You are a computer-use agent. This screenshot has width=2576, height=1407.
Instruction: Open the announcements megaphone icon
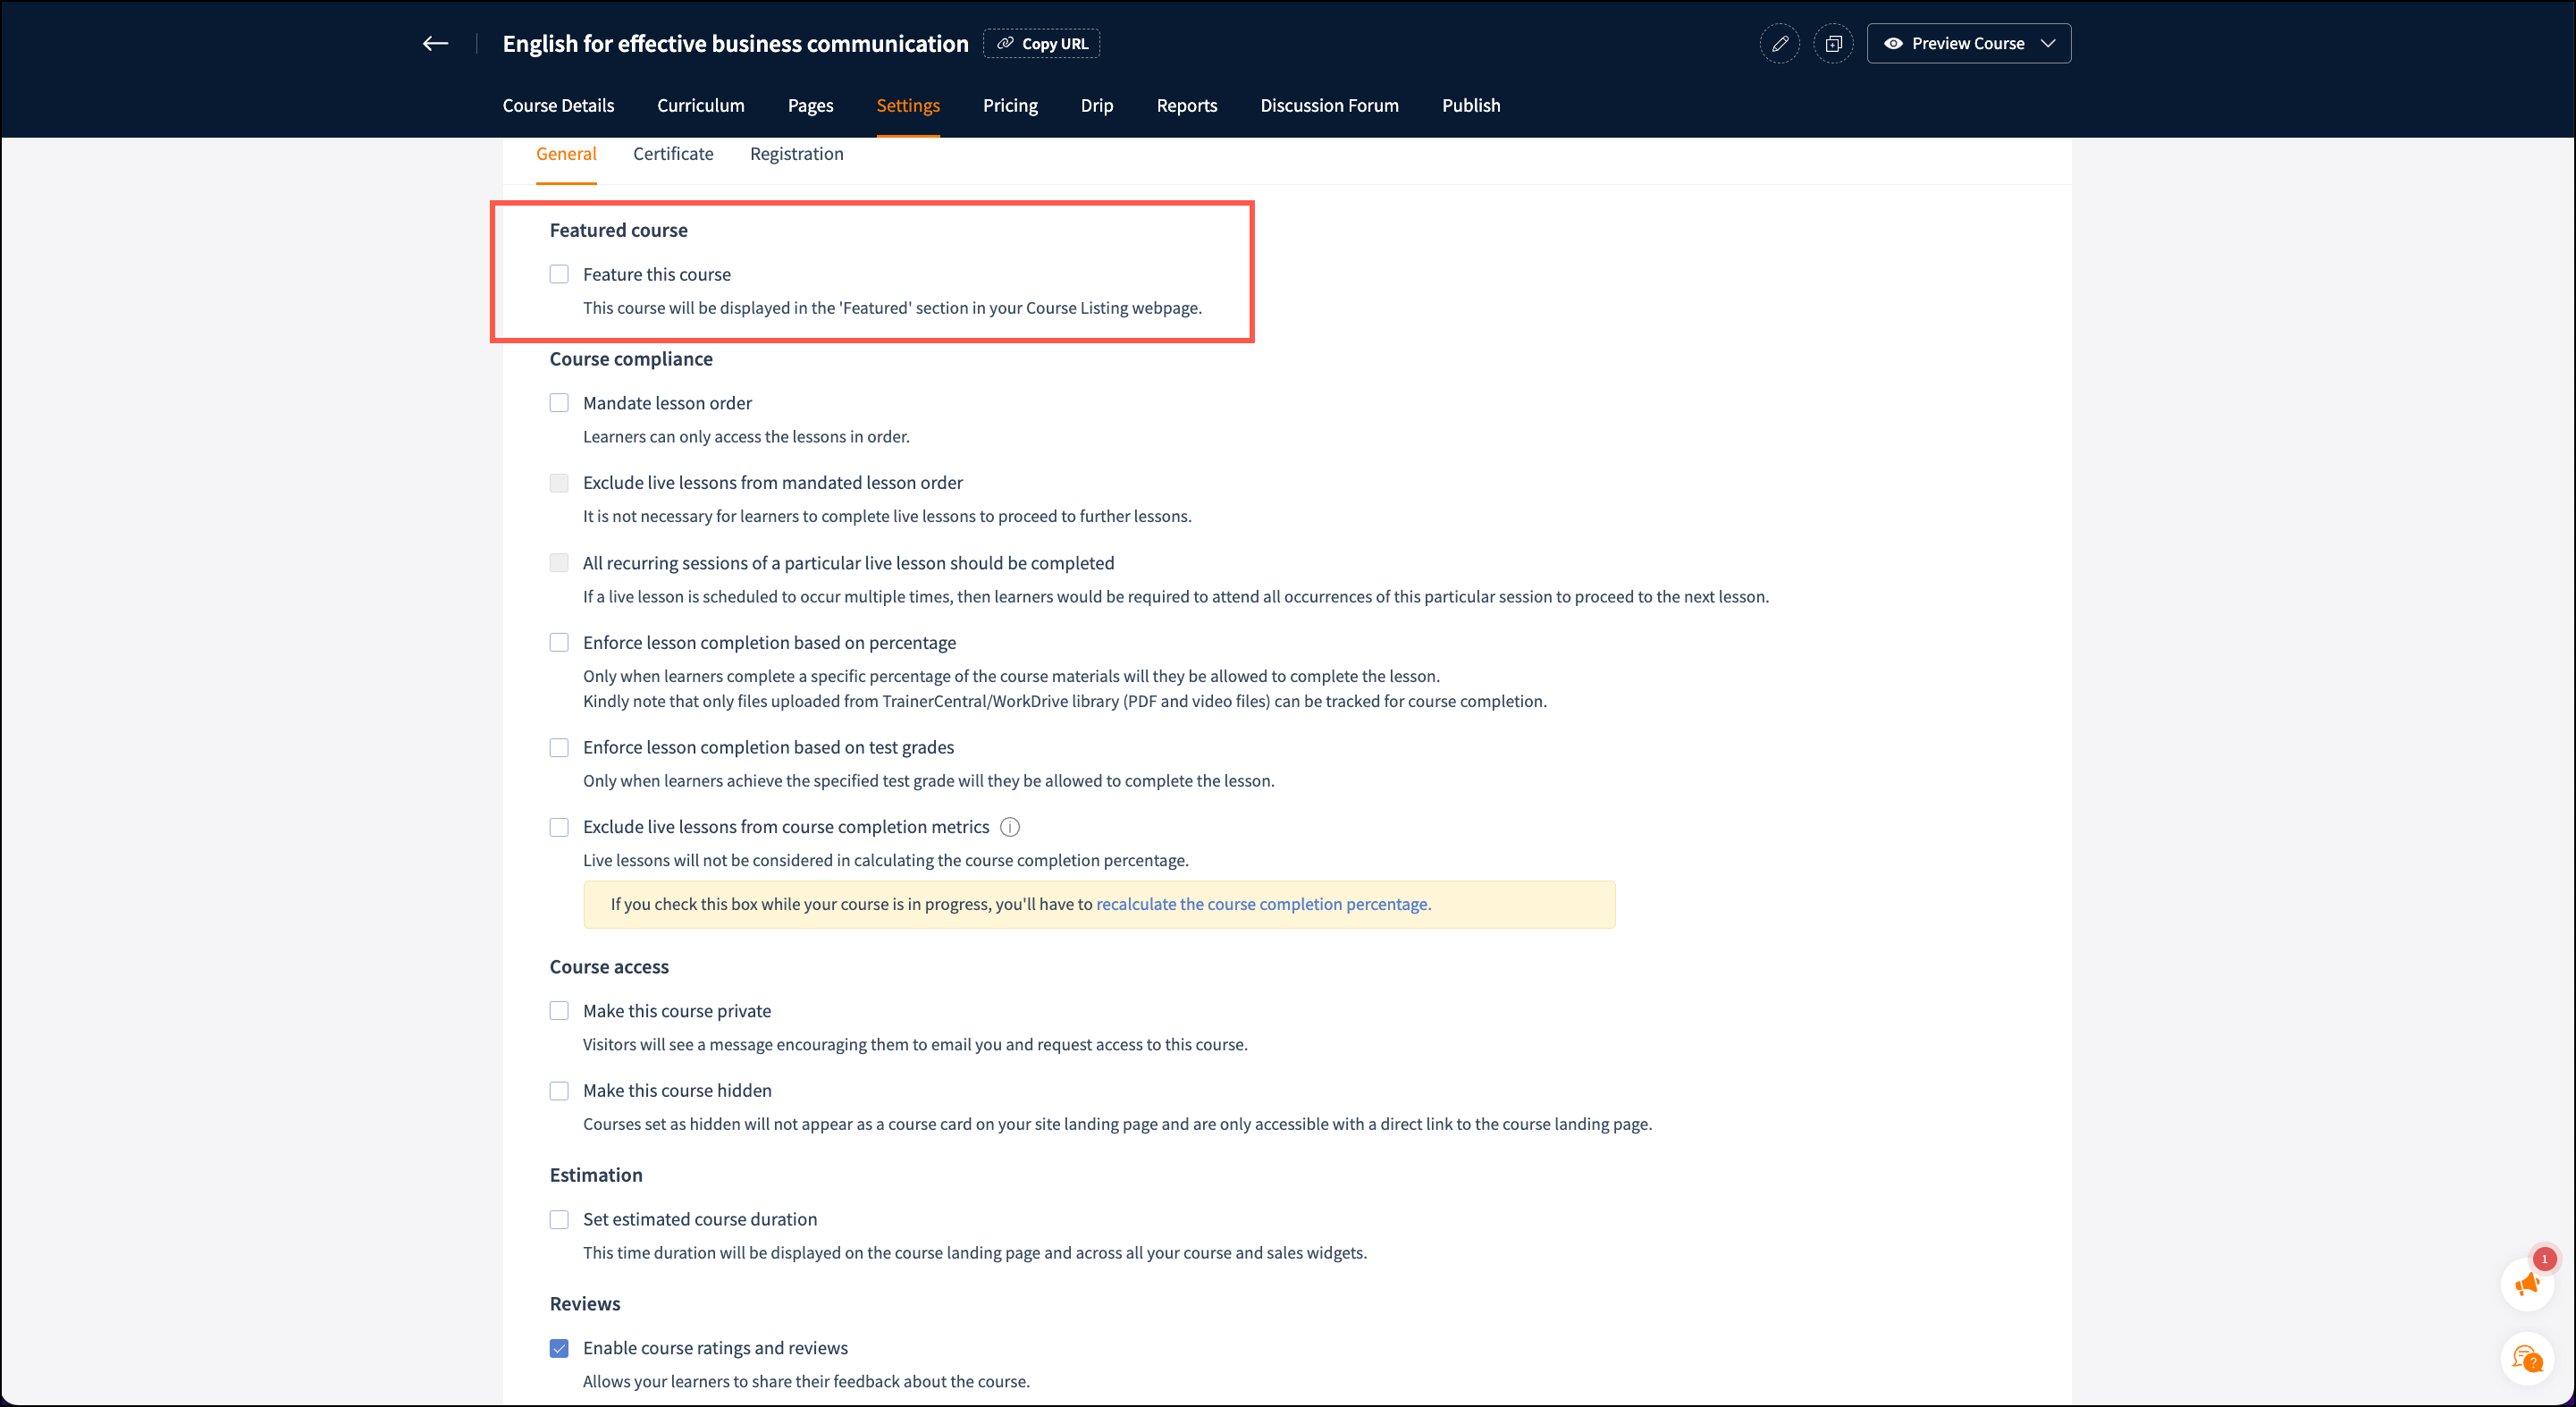pyautogui.click(x=2527, y=1284)
